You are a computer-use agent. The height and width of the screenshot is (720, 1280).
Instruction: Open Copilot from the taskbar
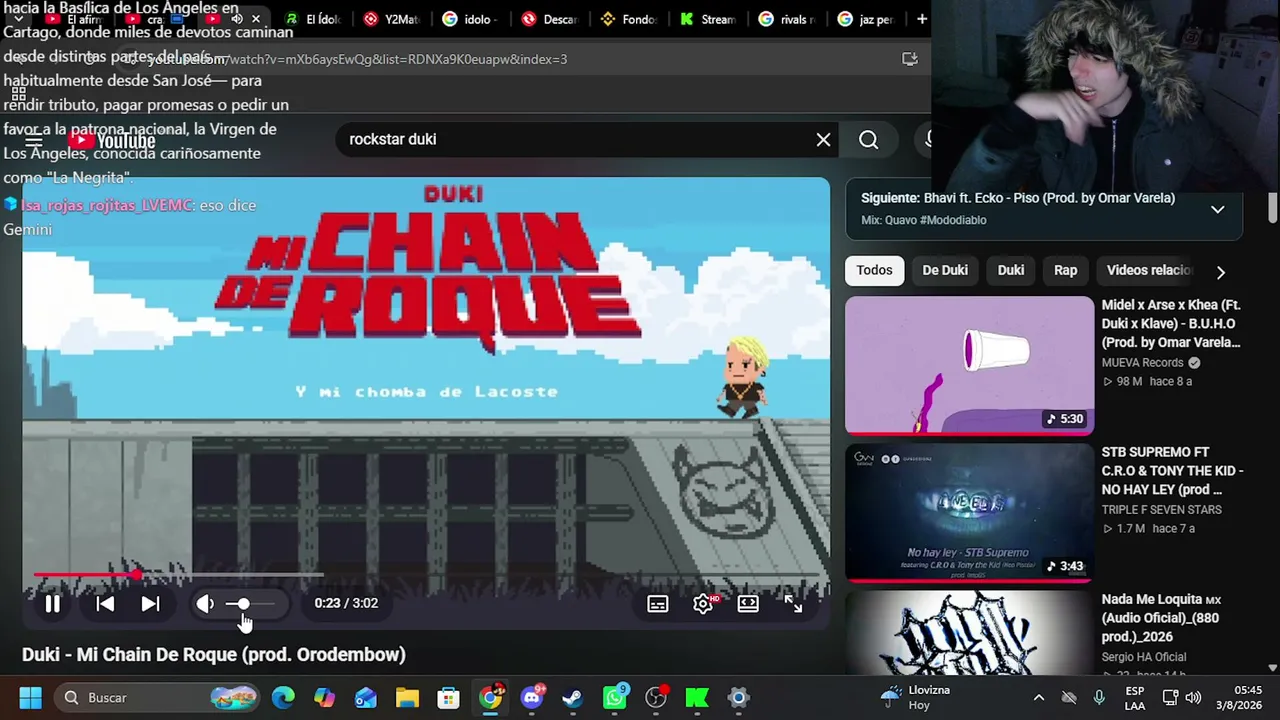pyautogui.click(x=324, y=698)
